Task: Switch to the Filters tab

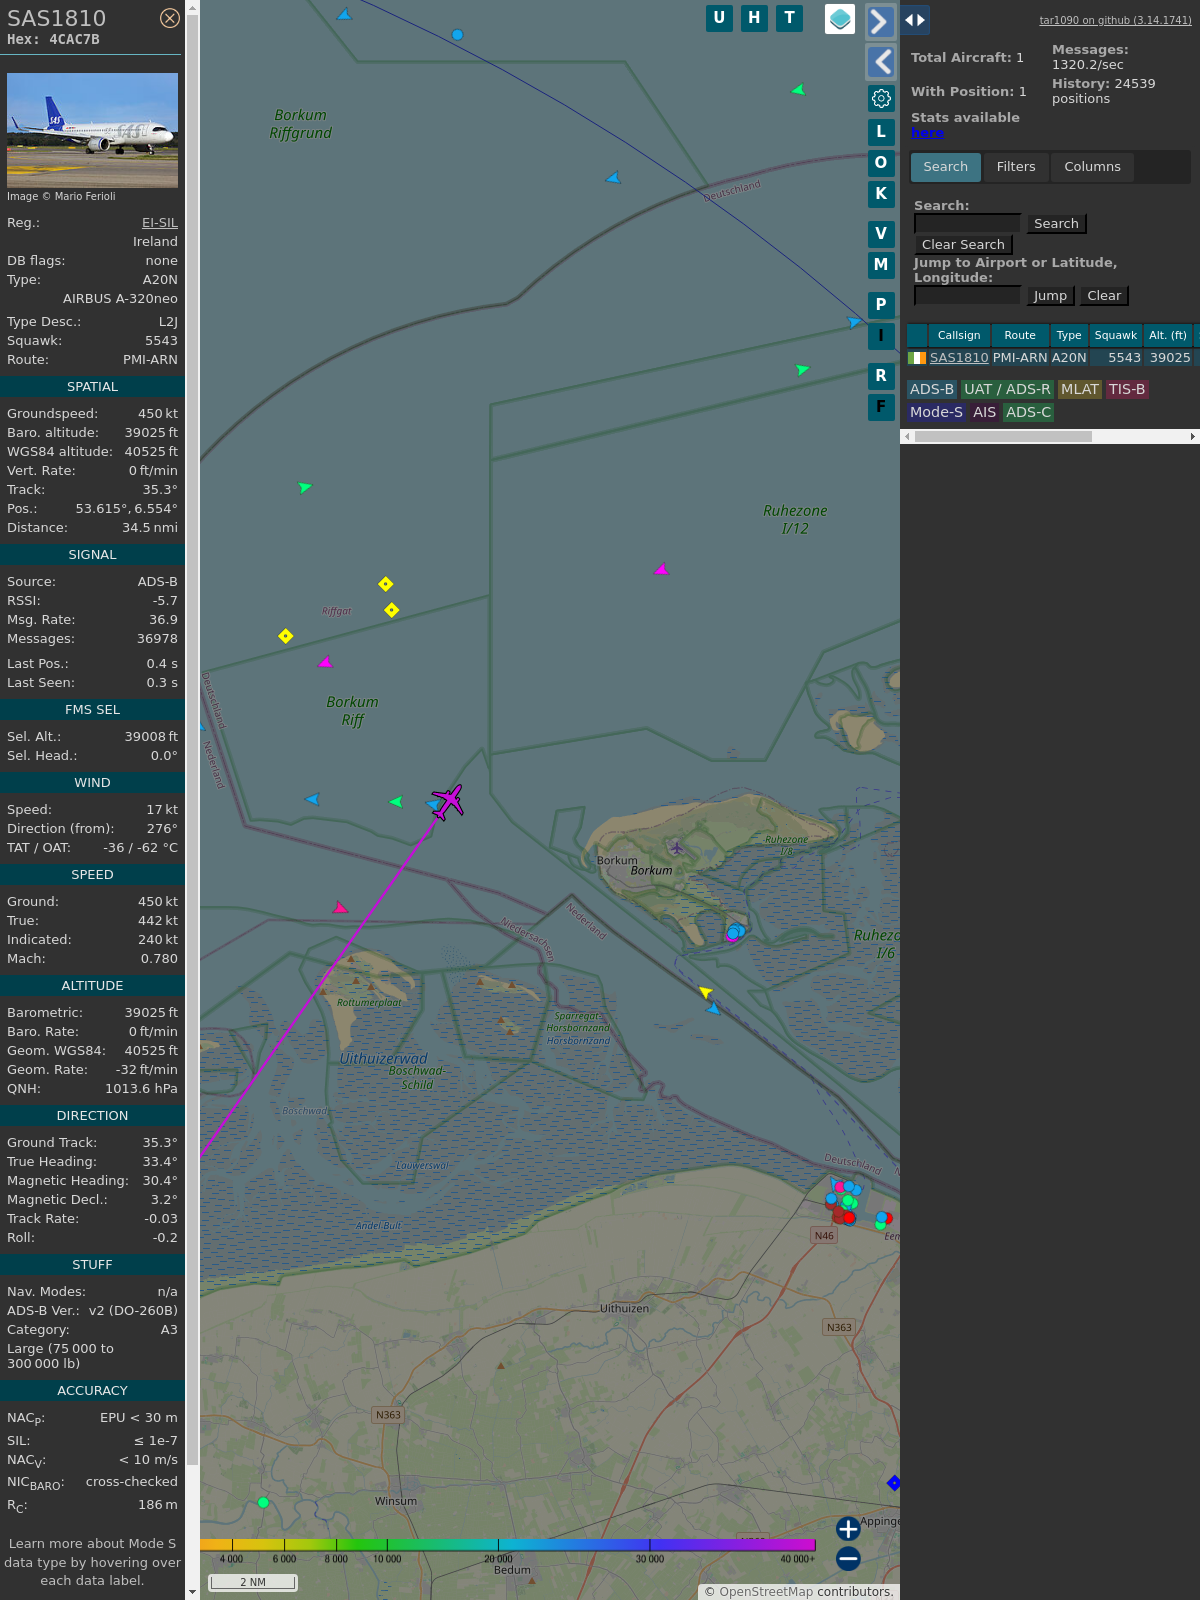Action: [x=1016, y=167]
